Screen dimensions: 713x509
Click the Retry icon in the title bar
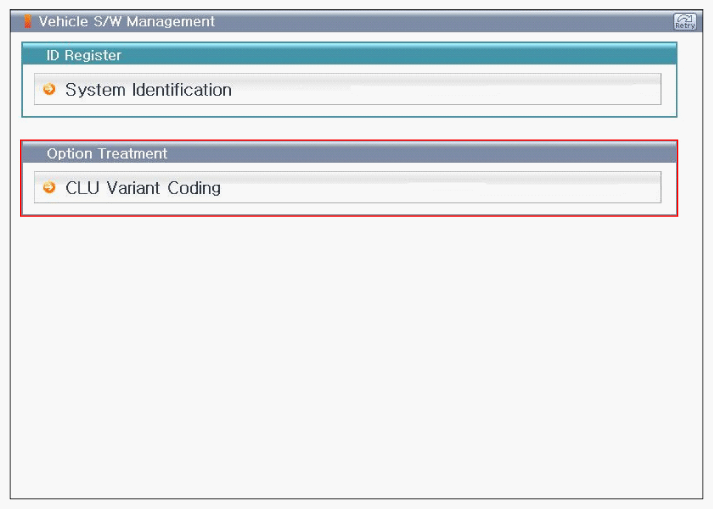(685, 21)
